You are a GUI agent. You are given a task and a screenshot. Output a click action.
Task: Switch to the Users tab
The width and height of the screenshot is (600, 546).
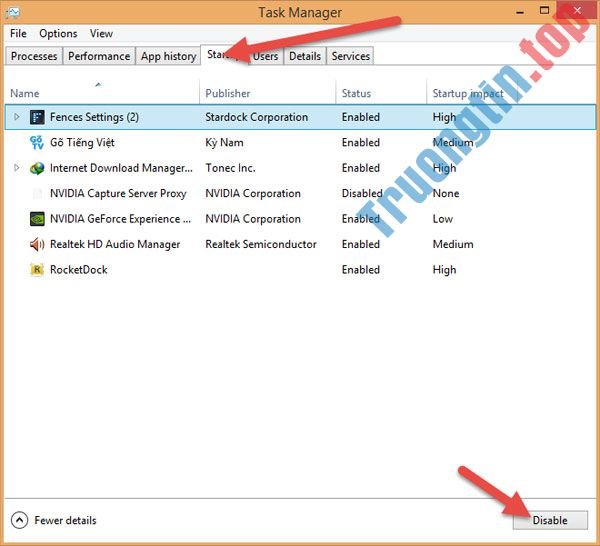click(266, 56)
